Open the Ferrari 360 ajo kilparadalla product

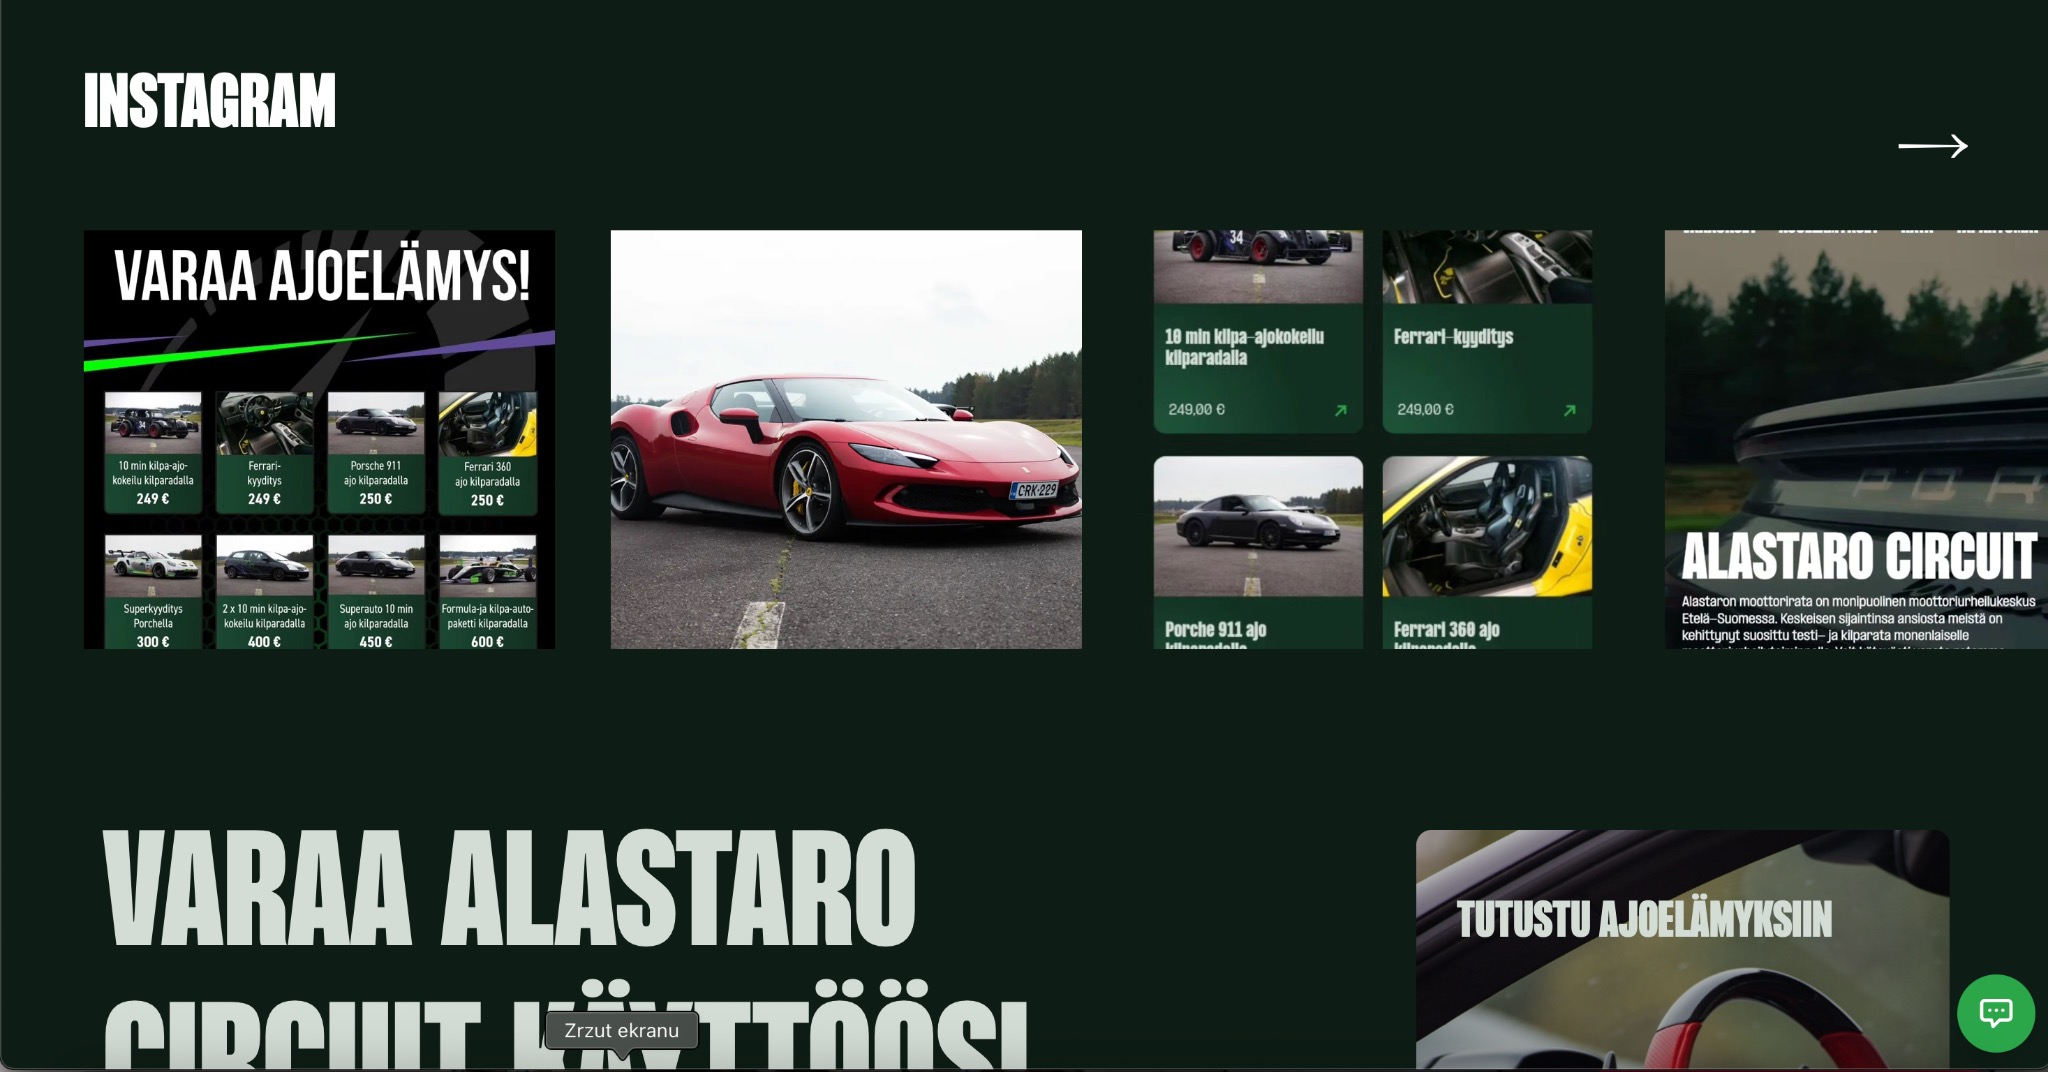tap(1487, 550)
